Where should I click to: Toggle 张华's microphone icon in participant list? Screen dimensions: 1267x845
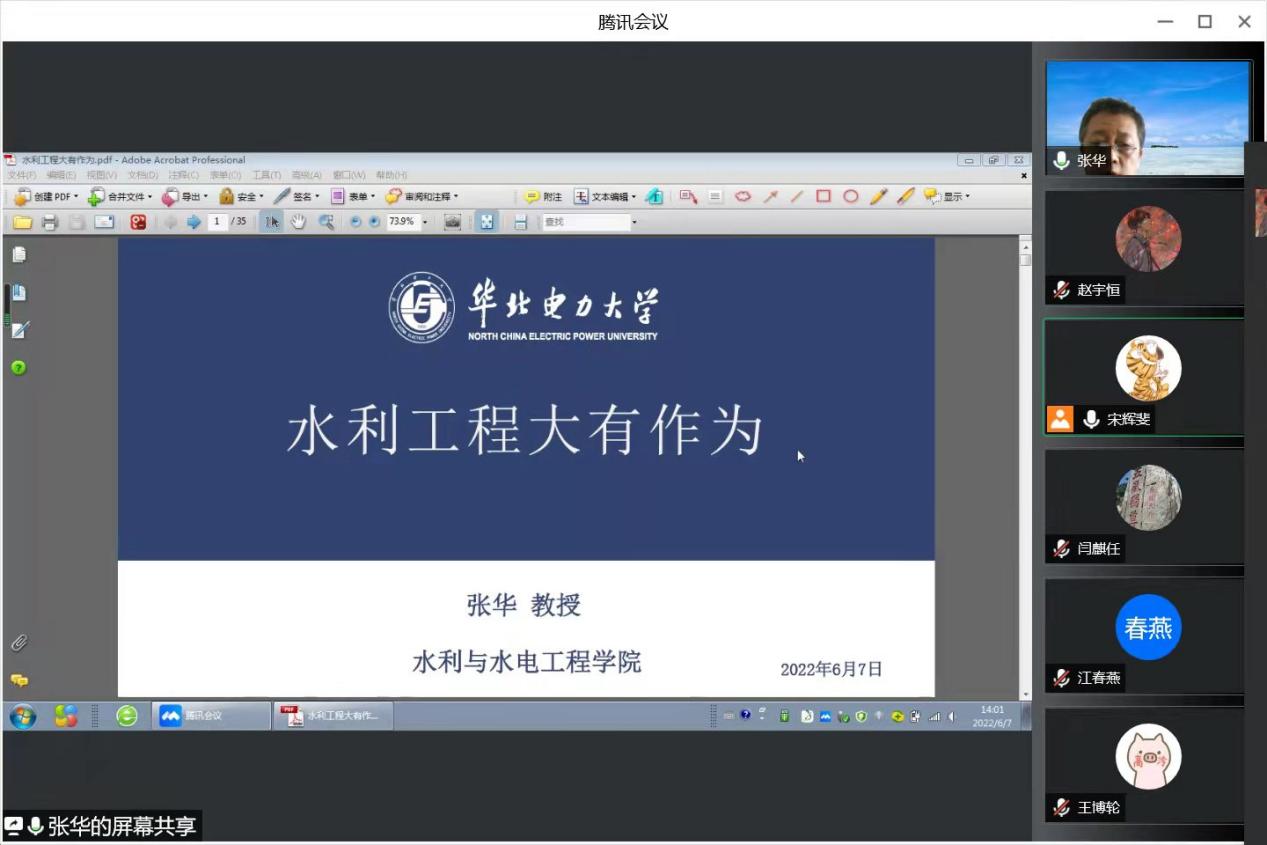(1061, 161)
